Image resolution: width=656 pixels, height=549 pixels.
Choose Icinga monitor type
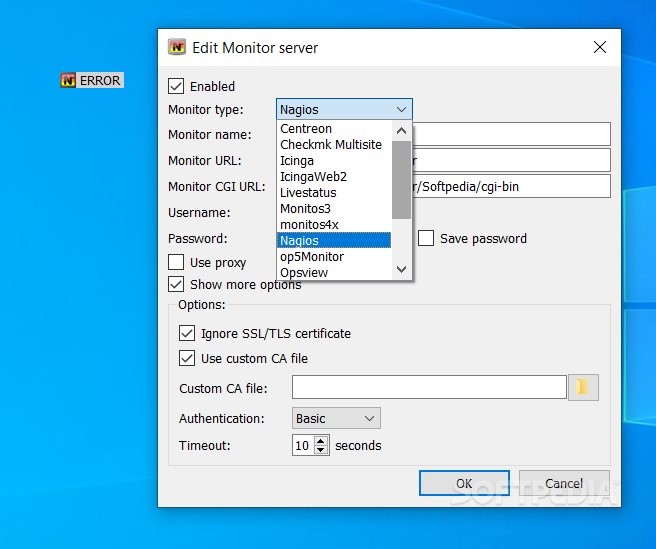click(x=334, y=161)
